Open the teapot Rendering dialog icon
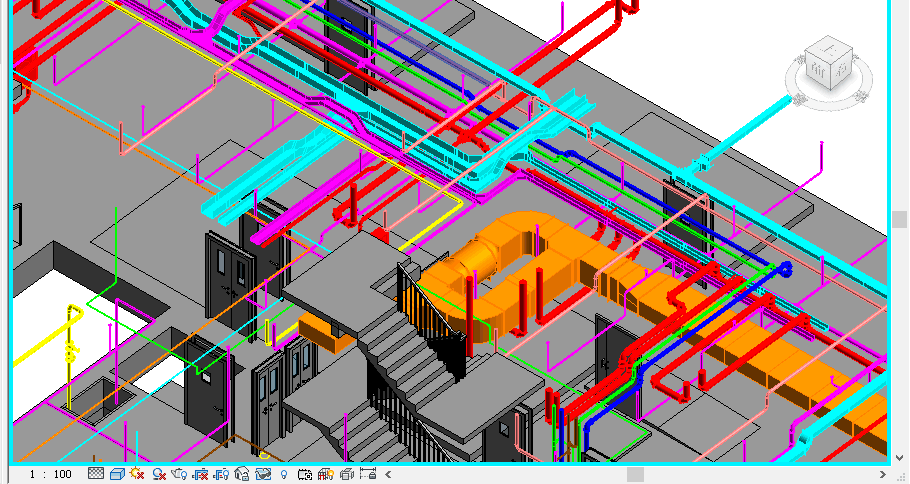 tap(179, 474)
